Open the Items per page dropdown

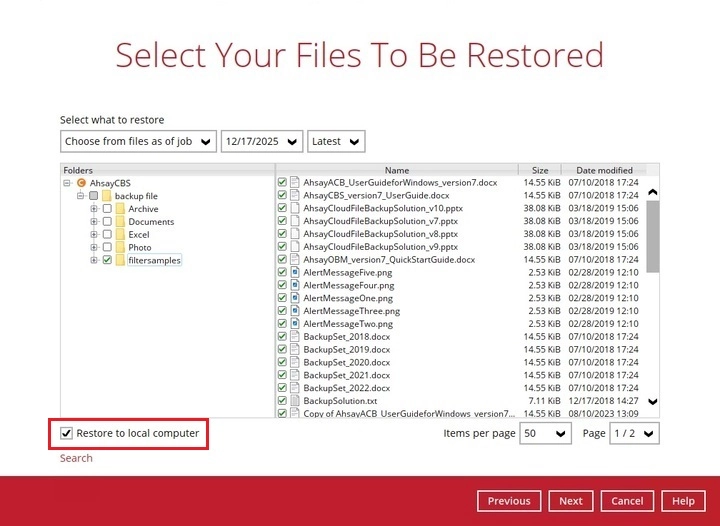(545, 433)
